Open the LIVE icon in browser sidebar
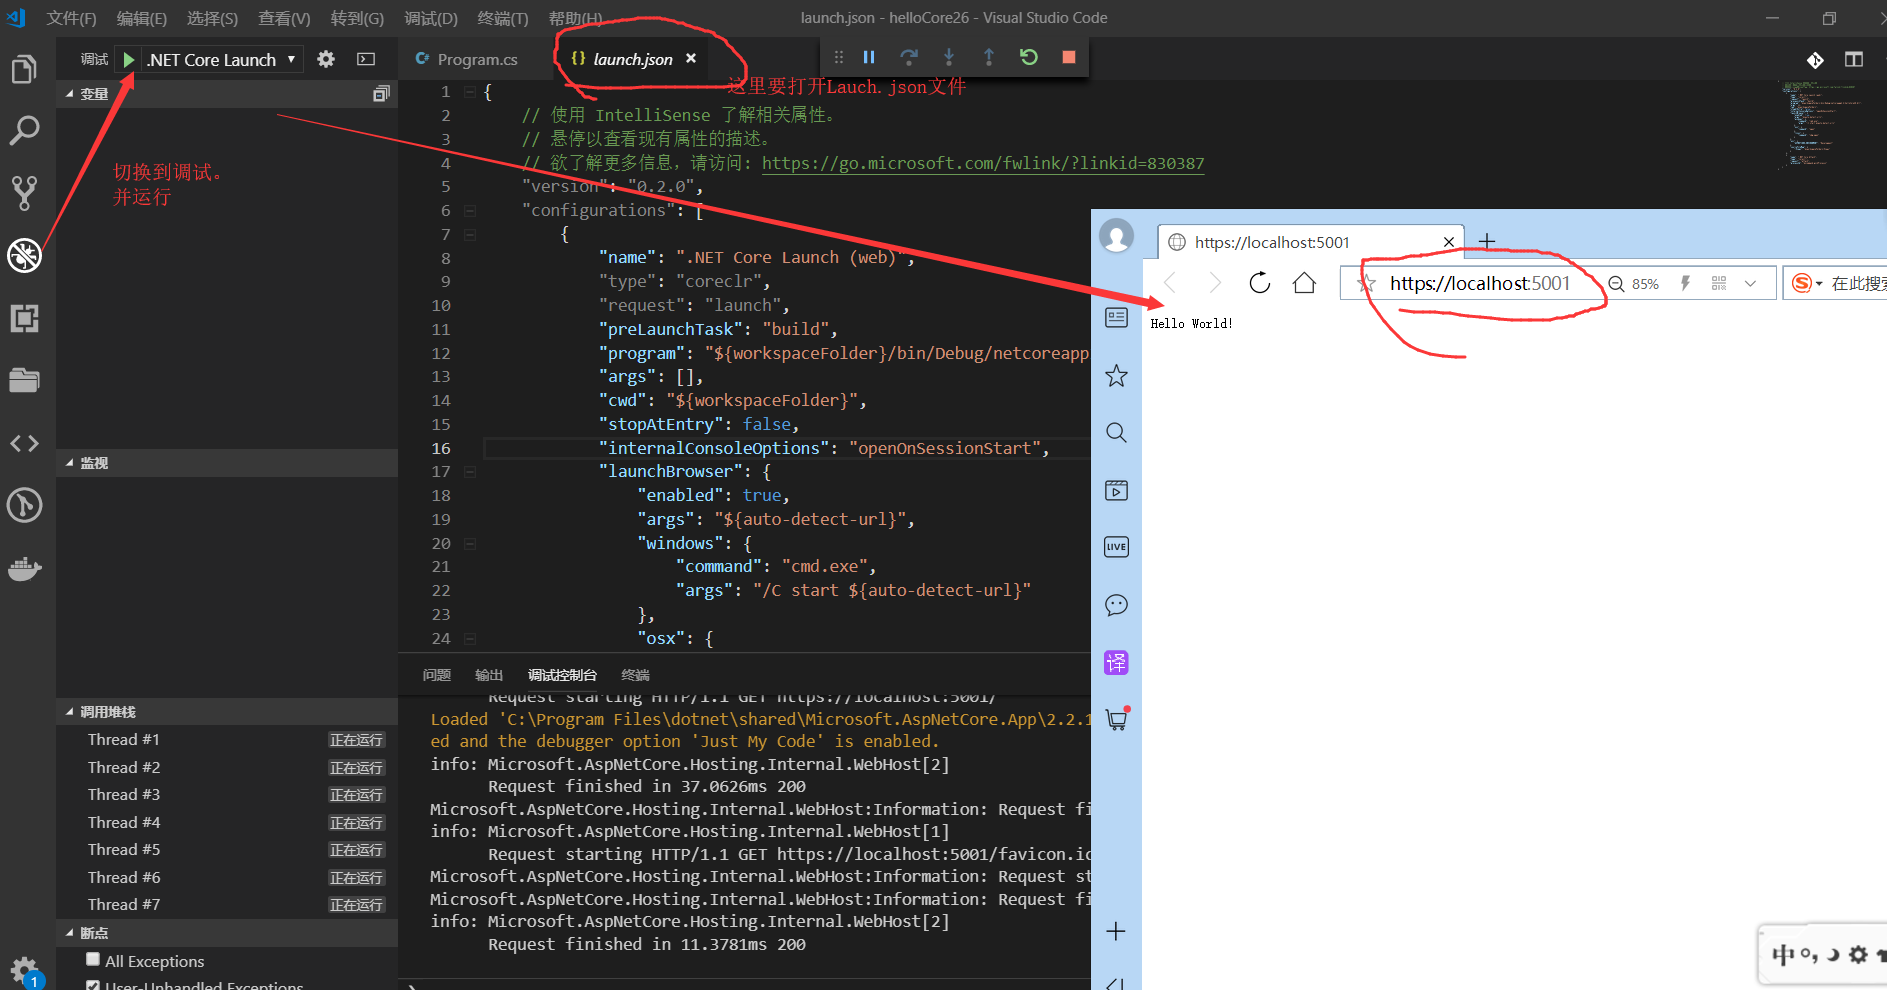The image size is (1887, 990). 1116,547
